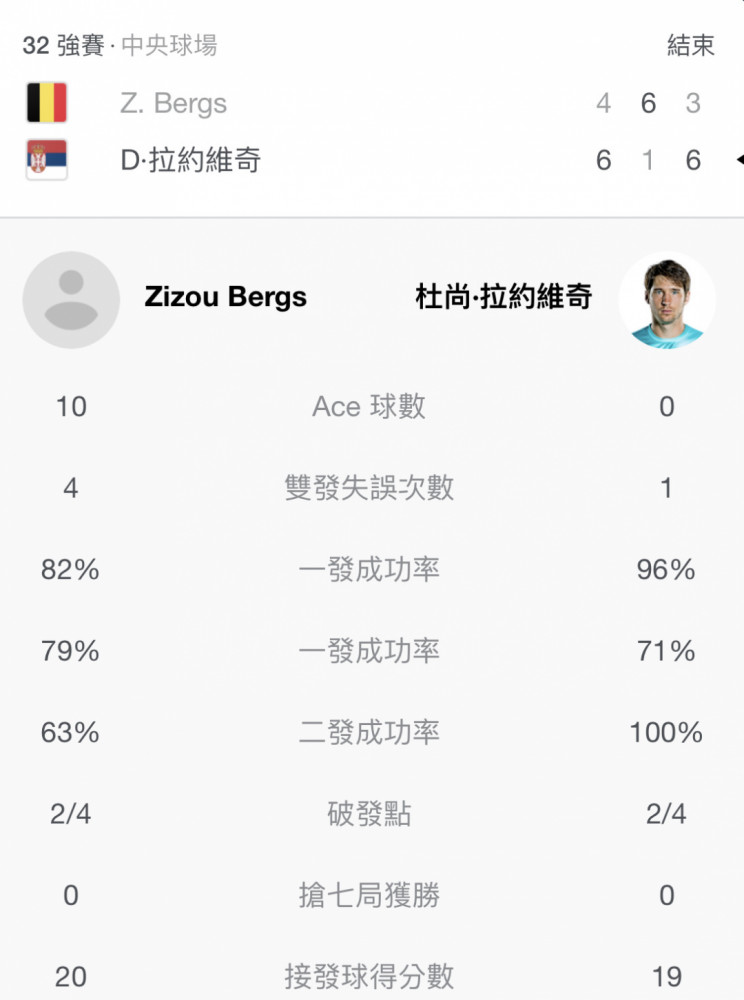Image resolution: width=744 pixels, height=1000 pixels.
Task: Click the 中央球場 court label
Action: pos(169,45)
